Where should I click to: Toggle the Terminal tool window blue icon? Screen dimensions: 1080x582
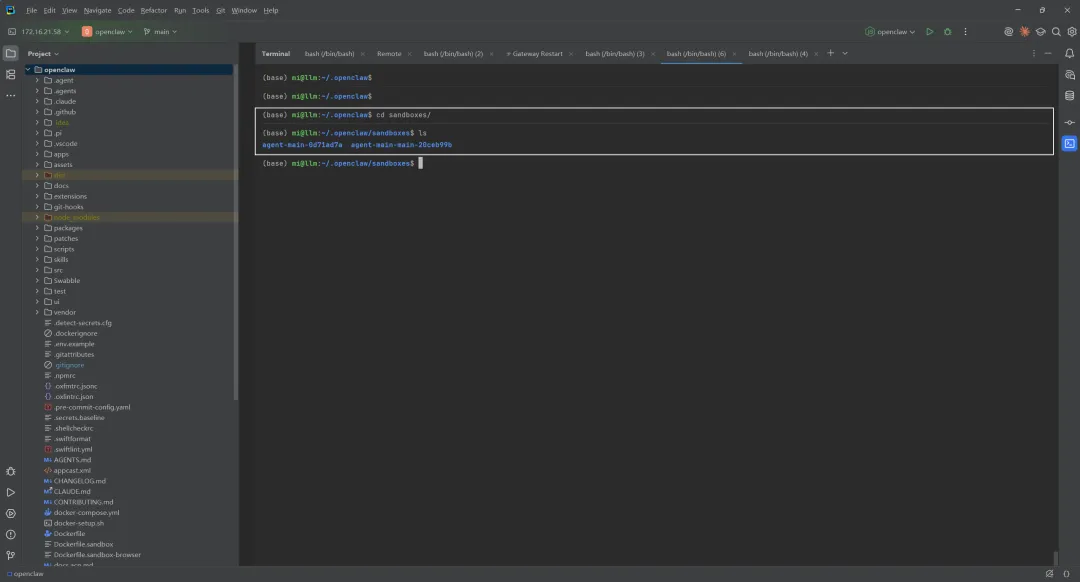pos(1069,143)
